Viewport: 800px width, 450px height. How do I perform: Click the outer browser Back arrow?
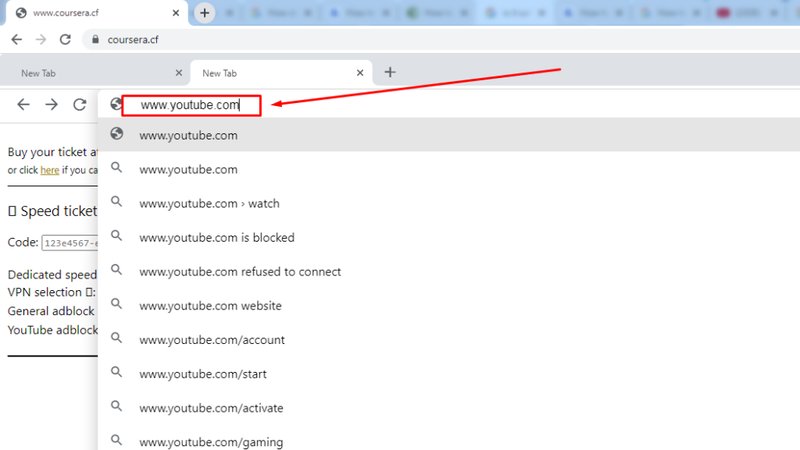16,39
